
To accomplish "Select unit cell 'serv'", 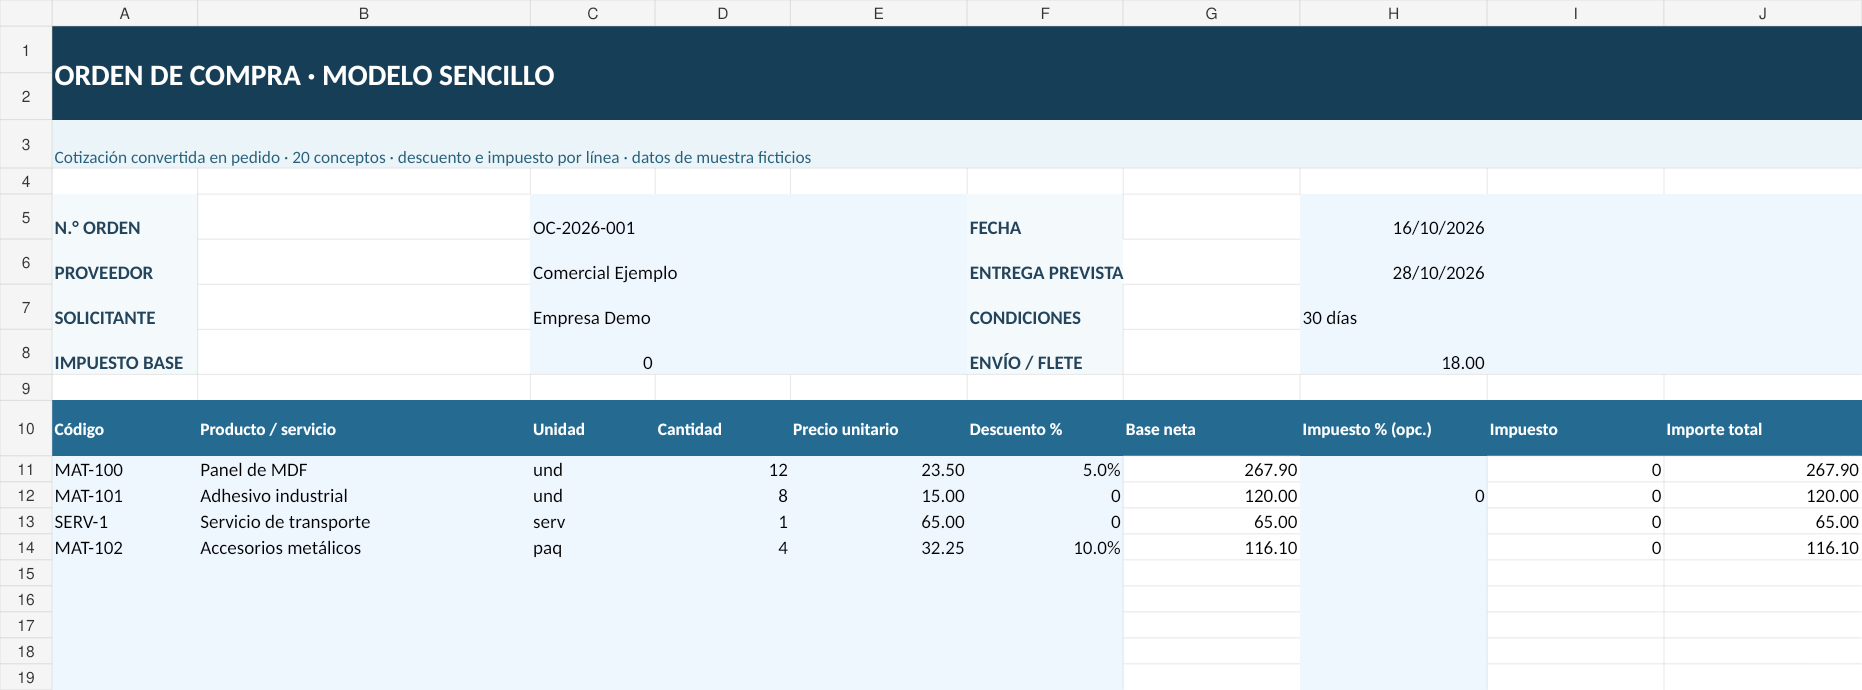I will (593, 522).
